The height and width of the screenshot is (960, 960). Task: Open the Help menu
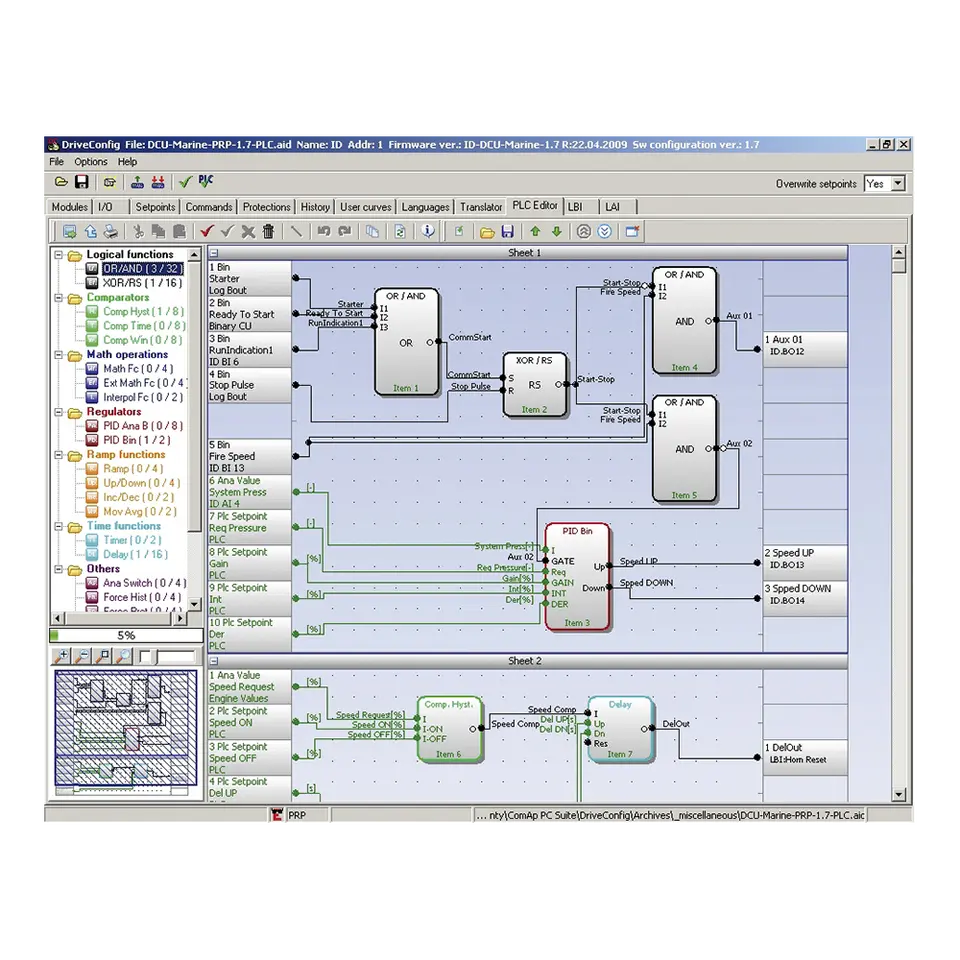[x=127, y=162]
